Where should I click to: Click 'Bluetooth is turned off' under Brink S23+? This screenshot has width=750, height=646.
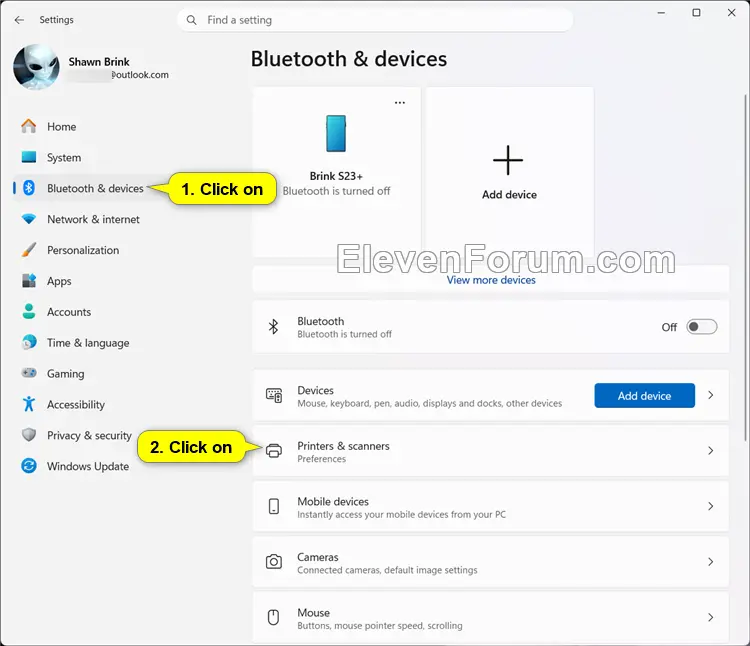(x=336, y=191)
